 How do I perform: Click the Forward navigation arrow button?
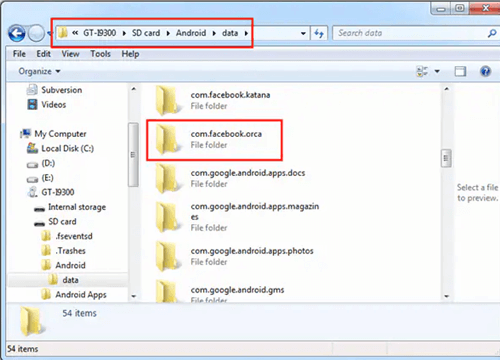click(x=36, y=33)
